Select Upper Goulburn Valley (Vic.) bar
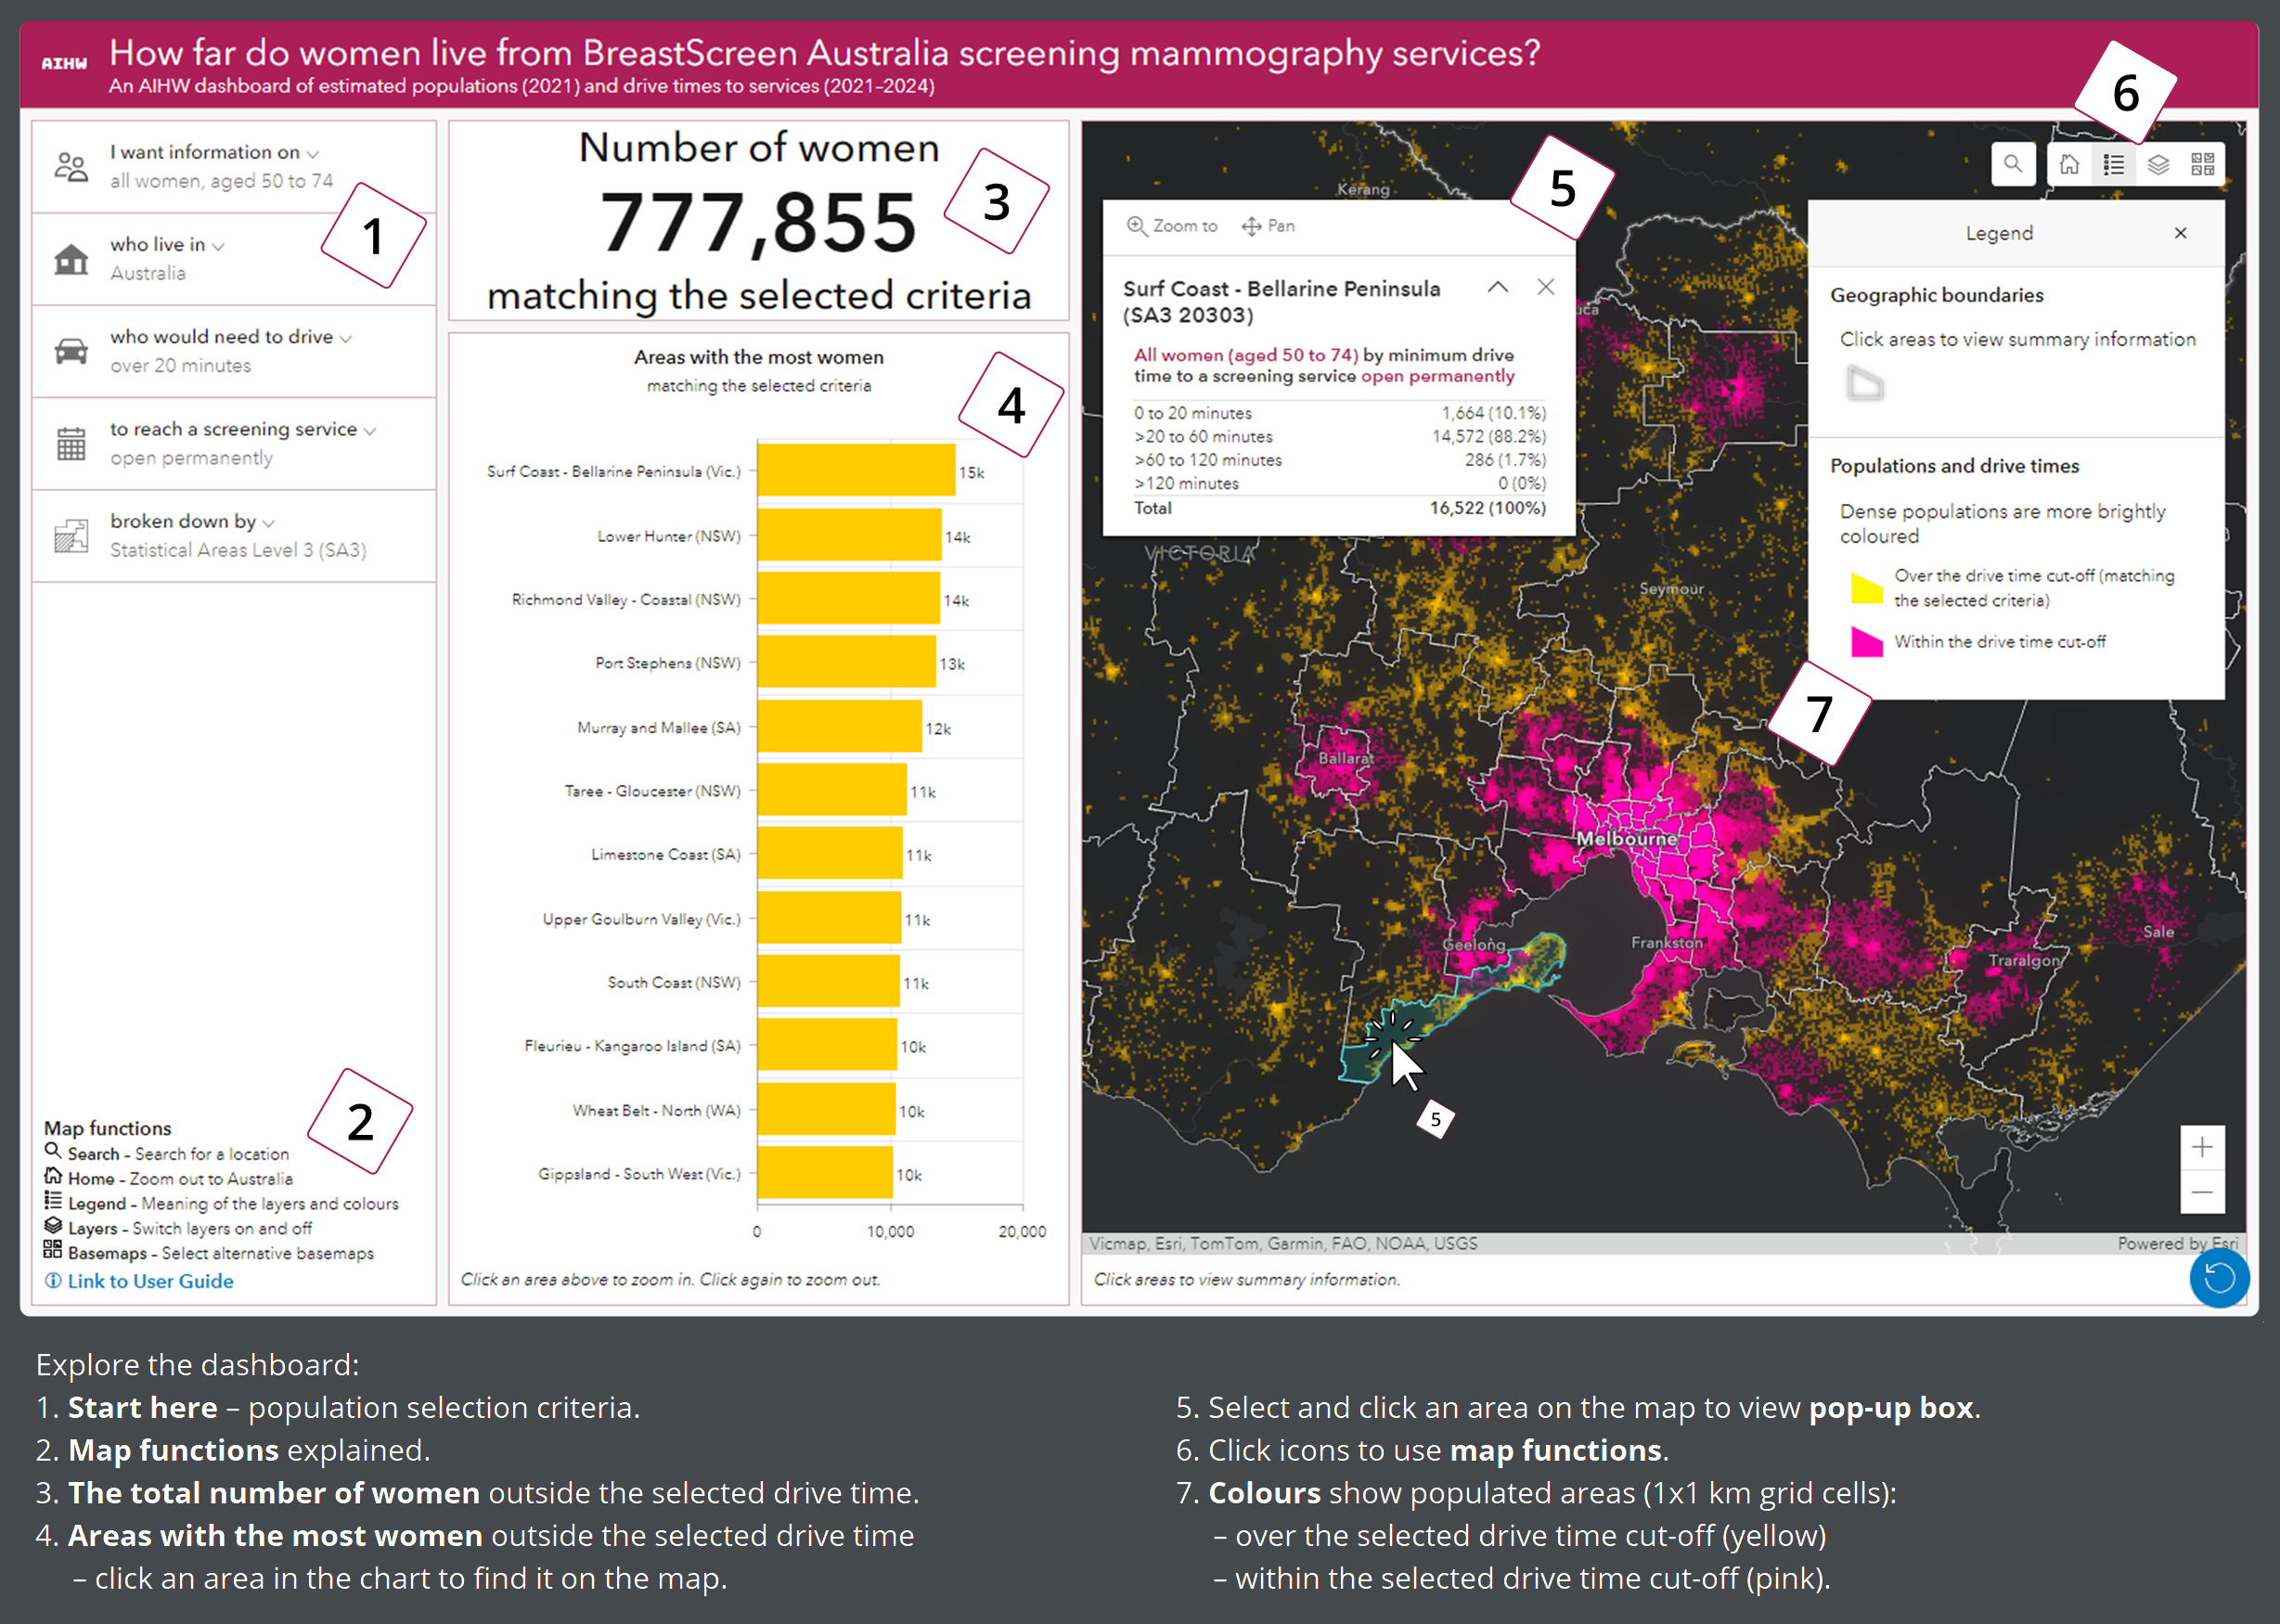 [829, 918]
